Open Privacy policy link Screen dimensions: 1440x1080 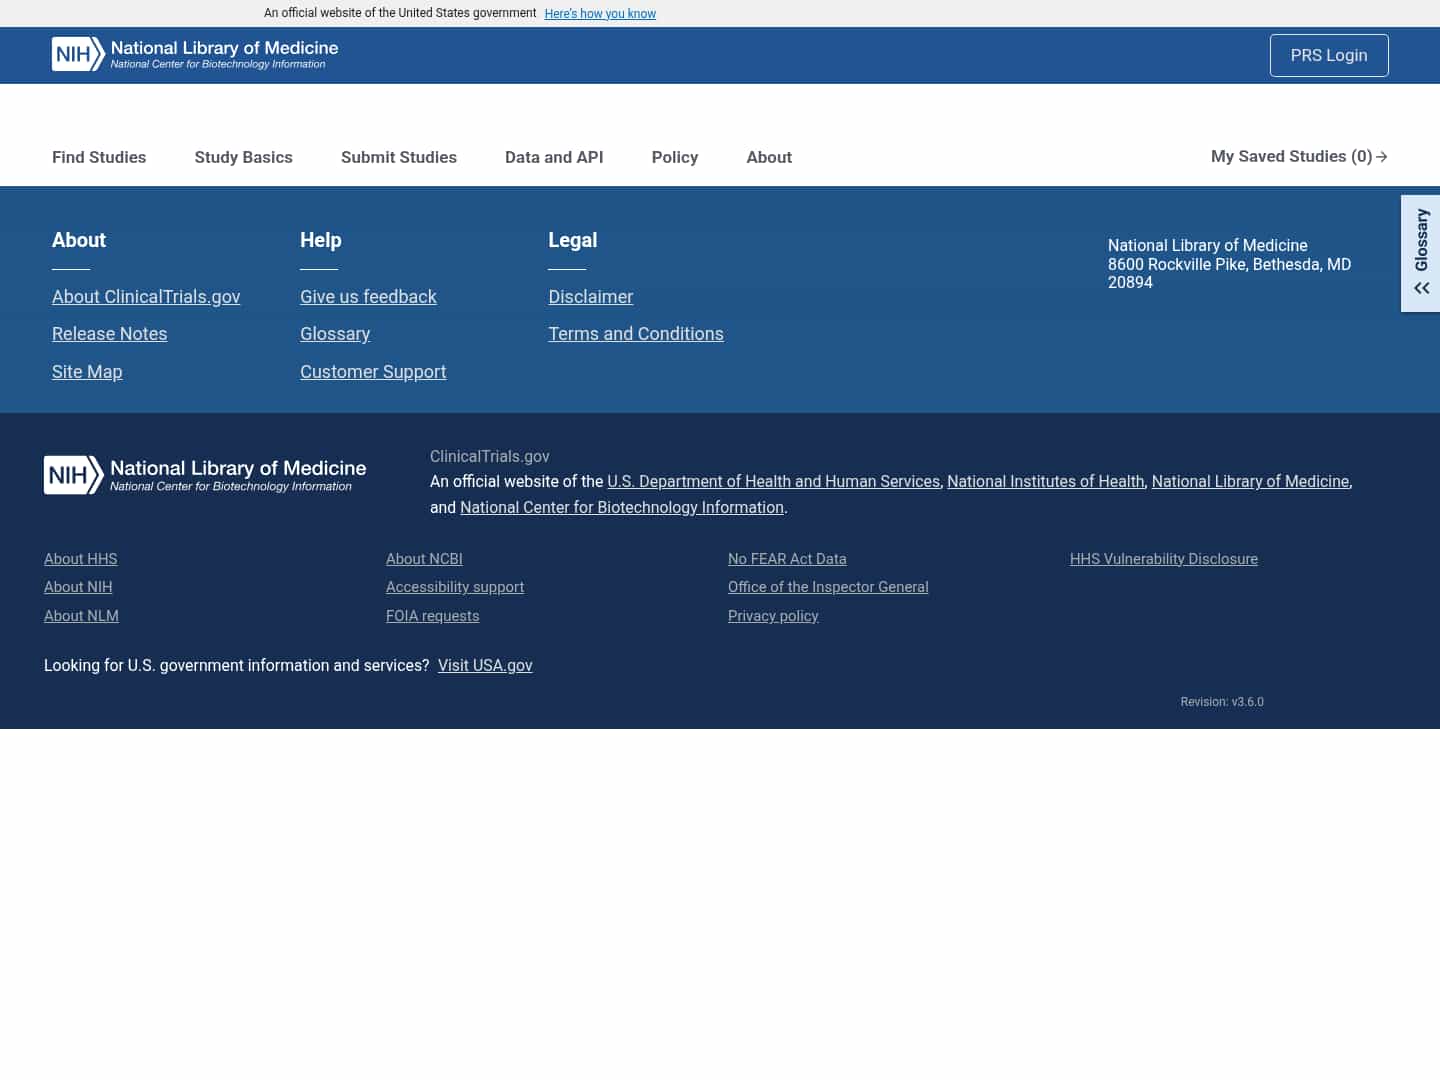tap(773, 615)
